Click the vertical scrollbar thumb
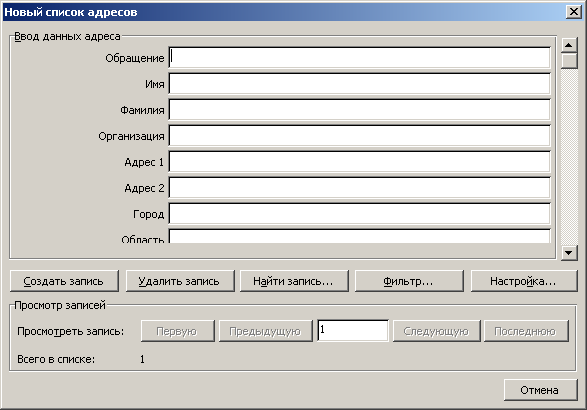This screenshot has width=587, height=410. click(569, 61)
